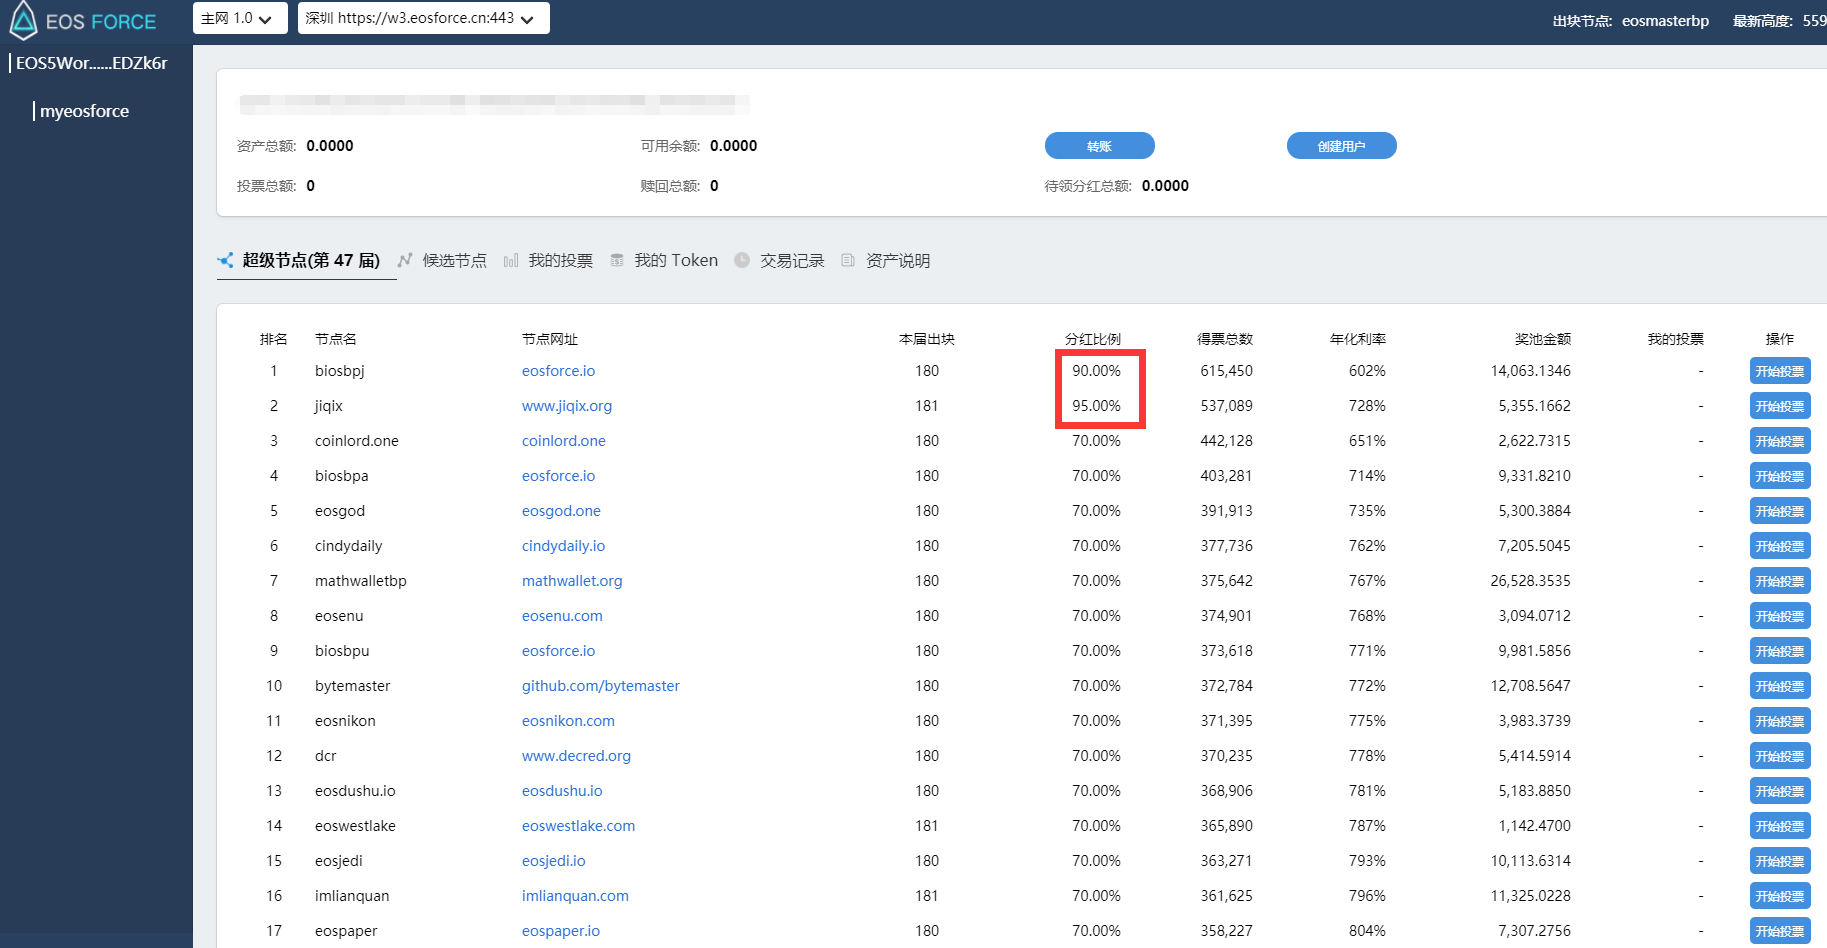
Task: Click the 超级节点 tab network icon
Action: coord(226,260)
